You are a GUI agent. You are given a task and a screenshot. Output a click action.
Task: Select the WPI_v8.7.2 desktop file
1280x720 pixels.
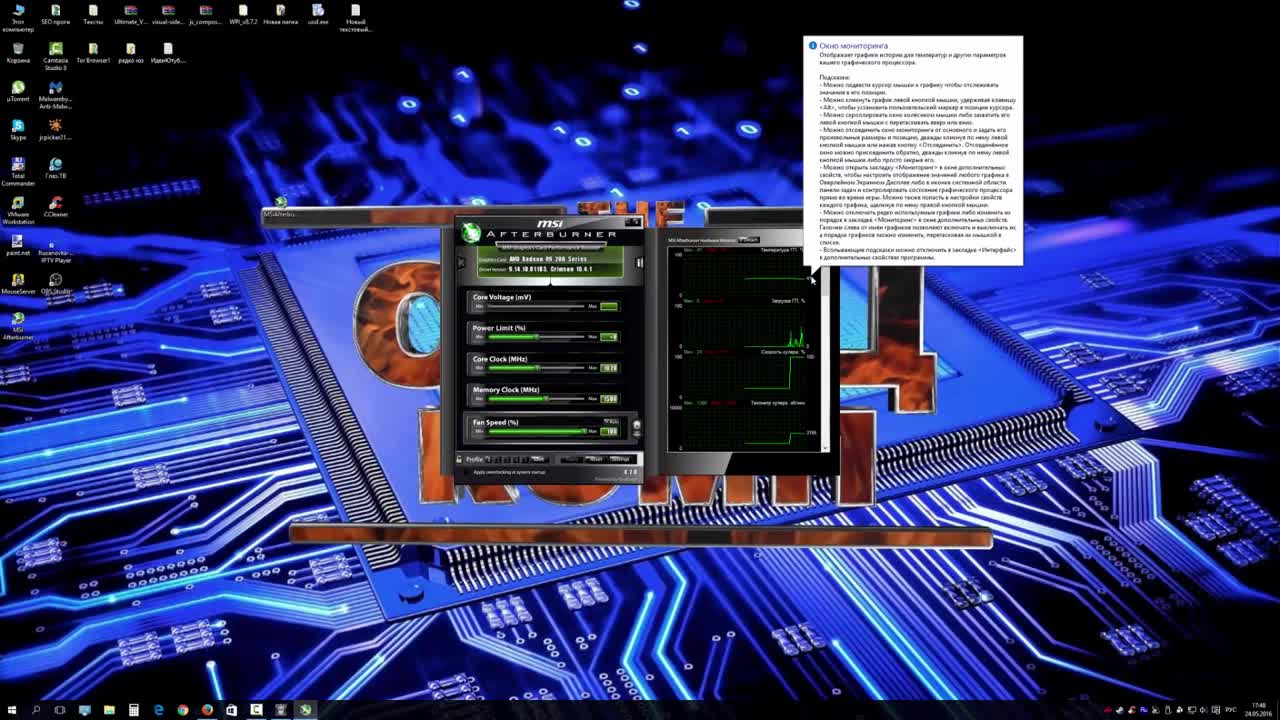[243, 14]
